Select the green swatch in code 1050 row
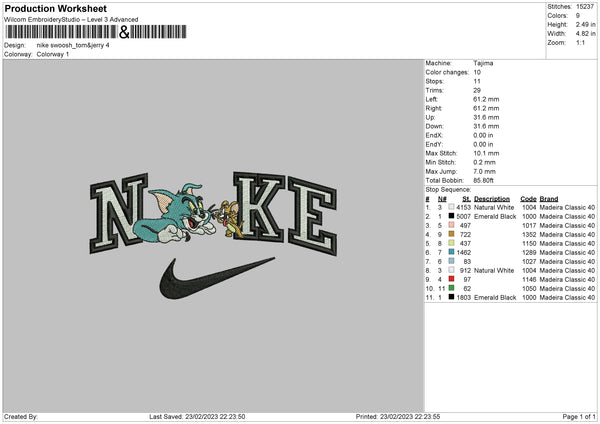The height and width of the screenshot is (424, 600). (x=451, y=288)
